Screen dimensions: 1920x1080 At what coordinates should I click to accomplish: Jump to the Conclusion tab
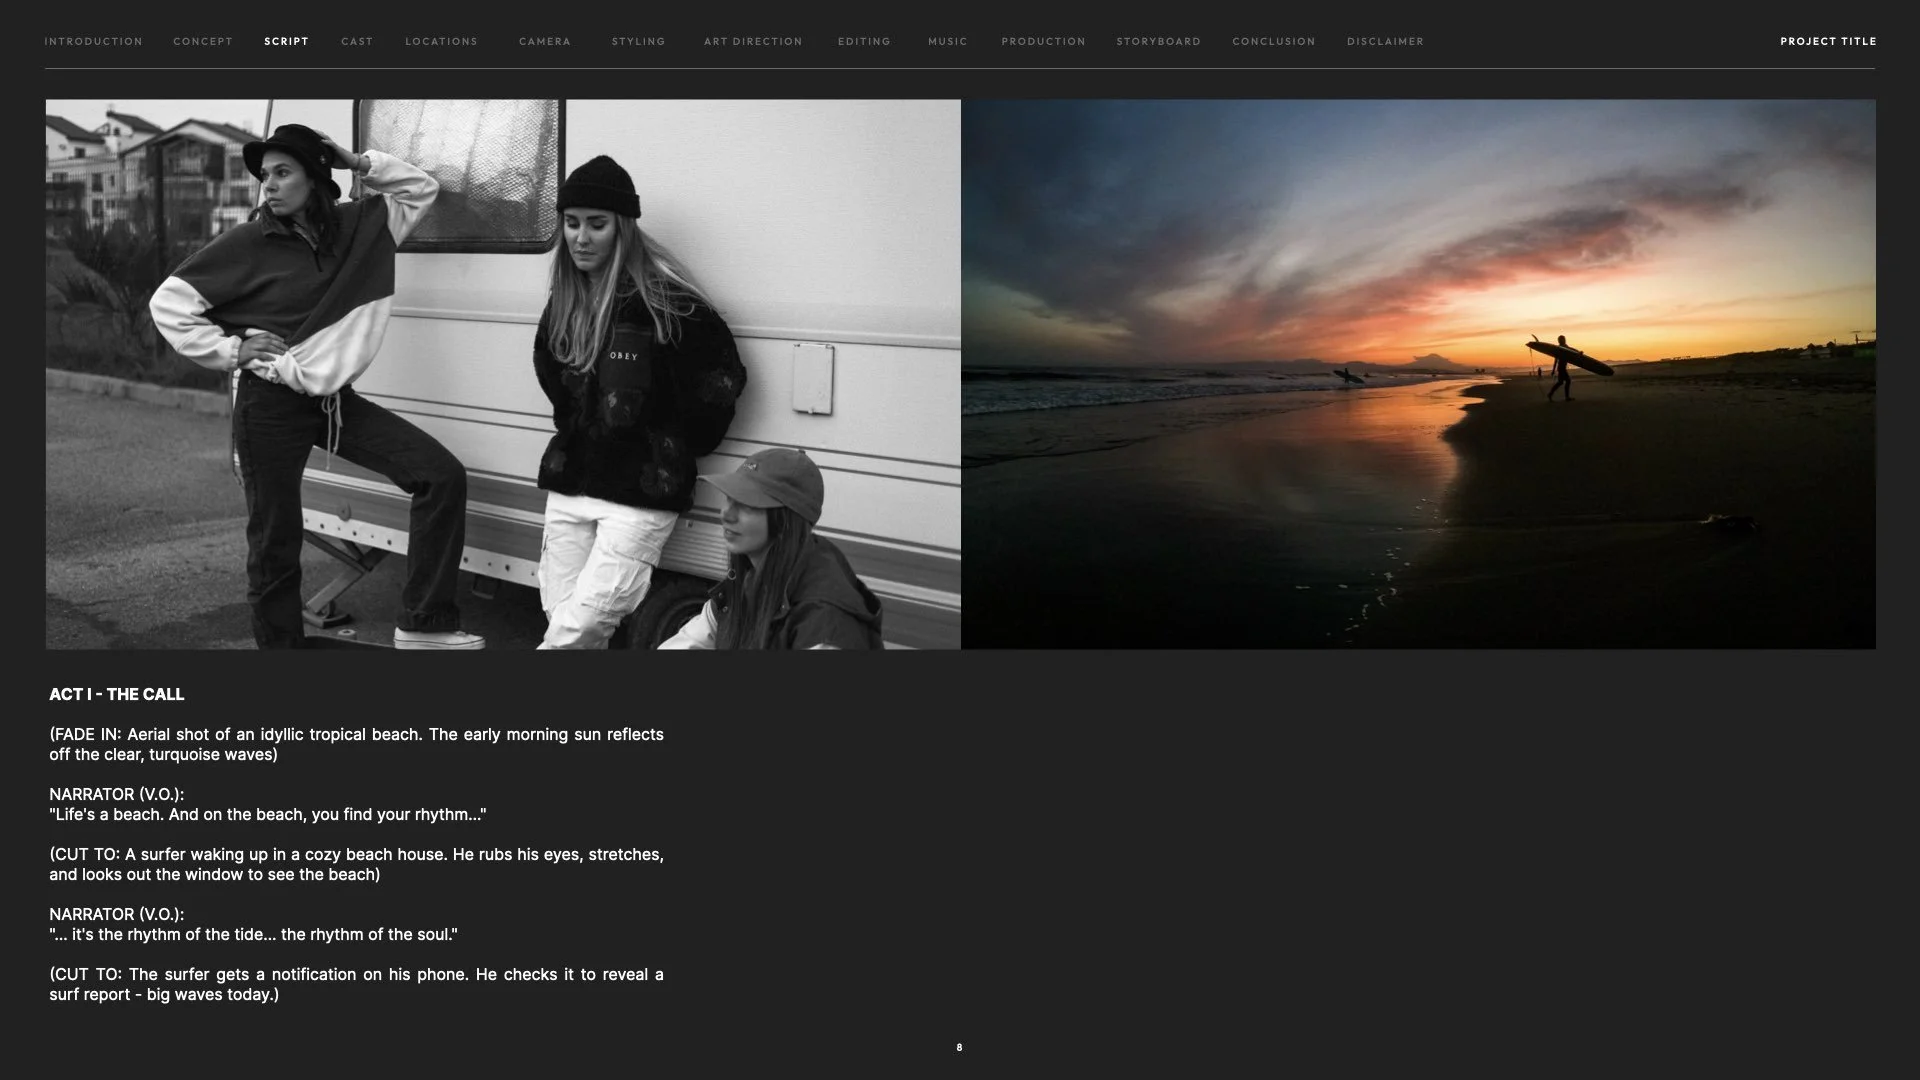(1273, 41)
